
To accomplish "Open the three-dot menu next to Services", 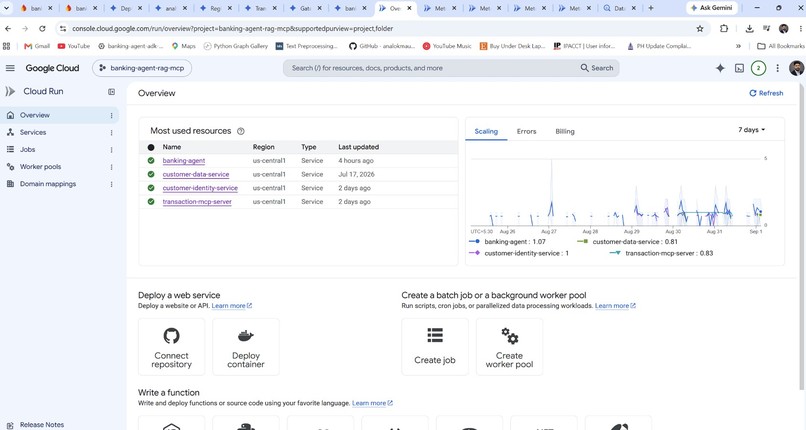I will tap(112, 133).
